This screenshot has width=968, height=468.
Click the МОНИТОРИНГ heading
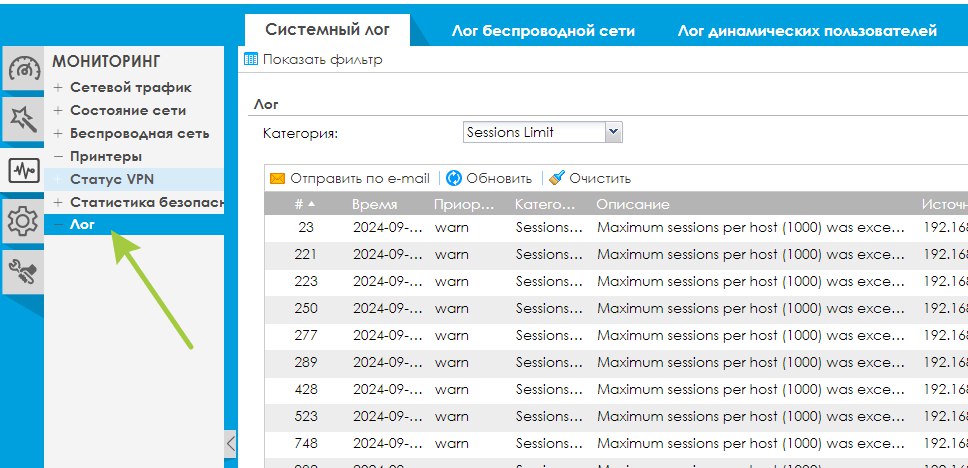point(106,61)
